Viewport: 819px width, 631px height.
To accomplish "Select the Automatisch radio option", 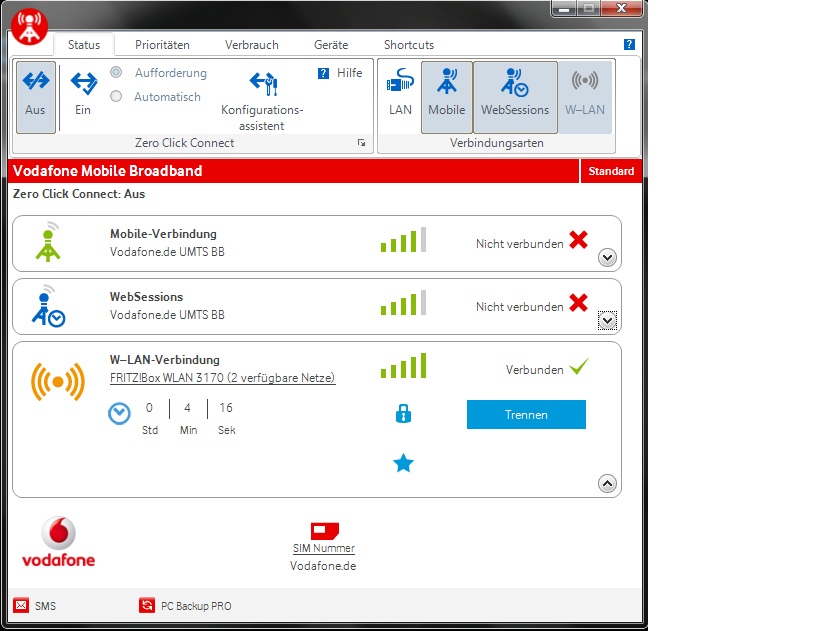I will [x=116, y=96].
